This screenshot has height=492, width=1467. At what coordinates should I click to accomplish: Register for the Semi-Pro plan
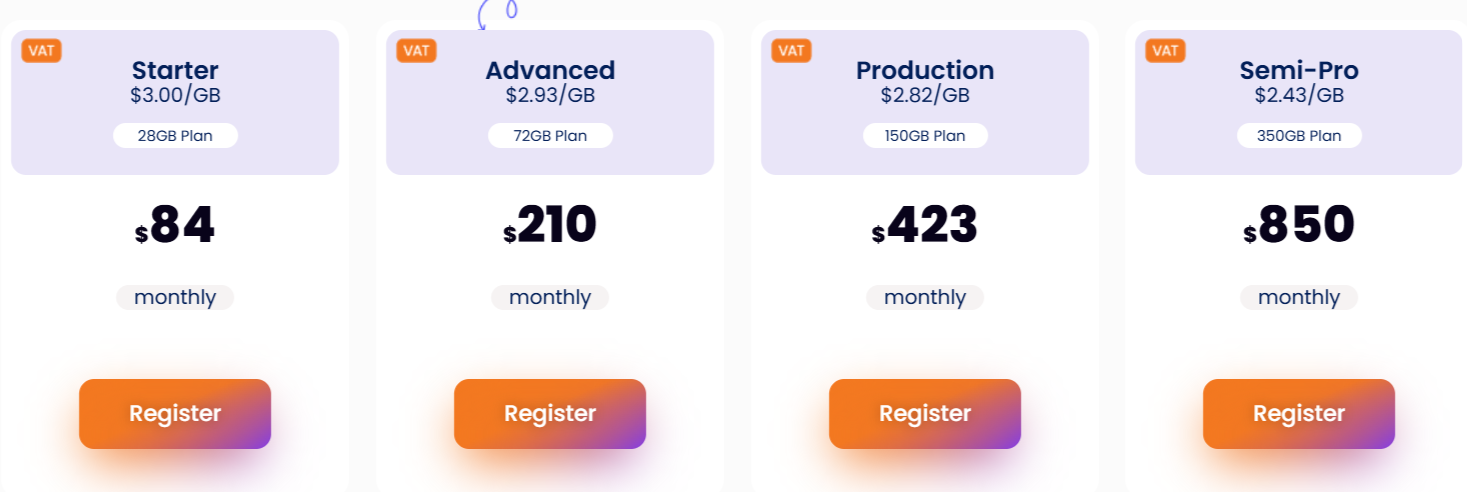[1299, 414]
